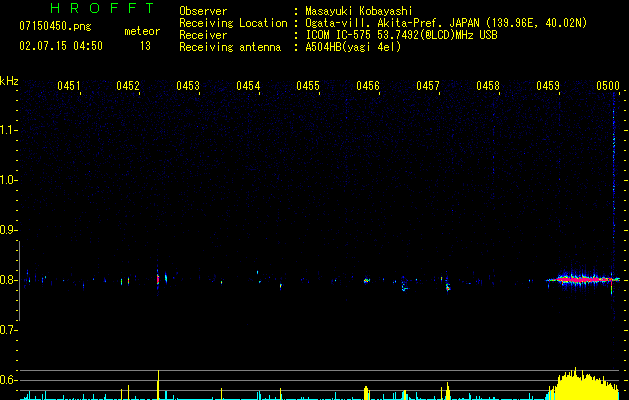Image resolution: width=629 pixels, height=400 pixels.
Task: Click the tall yellow intensity spike after 0452
Action: tap(158, 385)
